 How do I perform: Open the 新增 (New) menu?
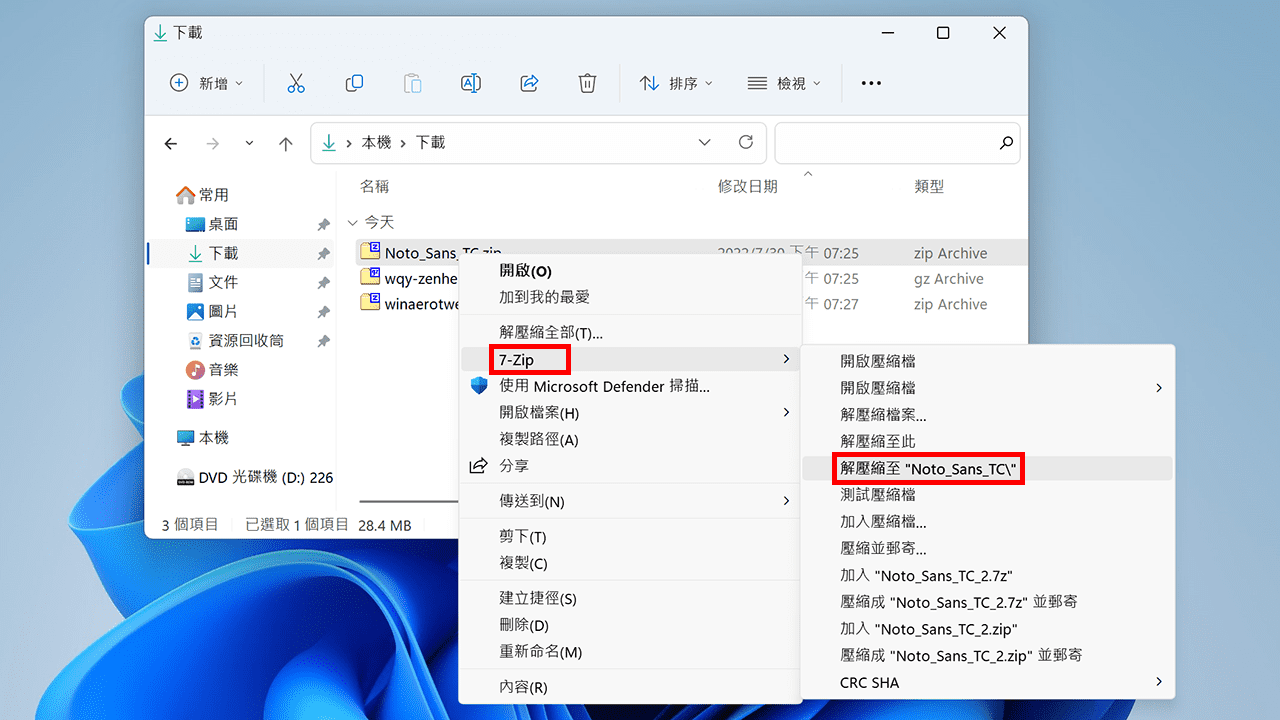point(207,83)
